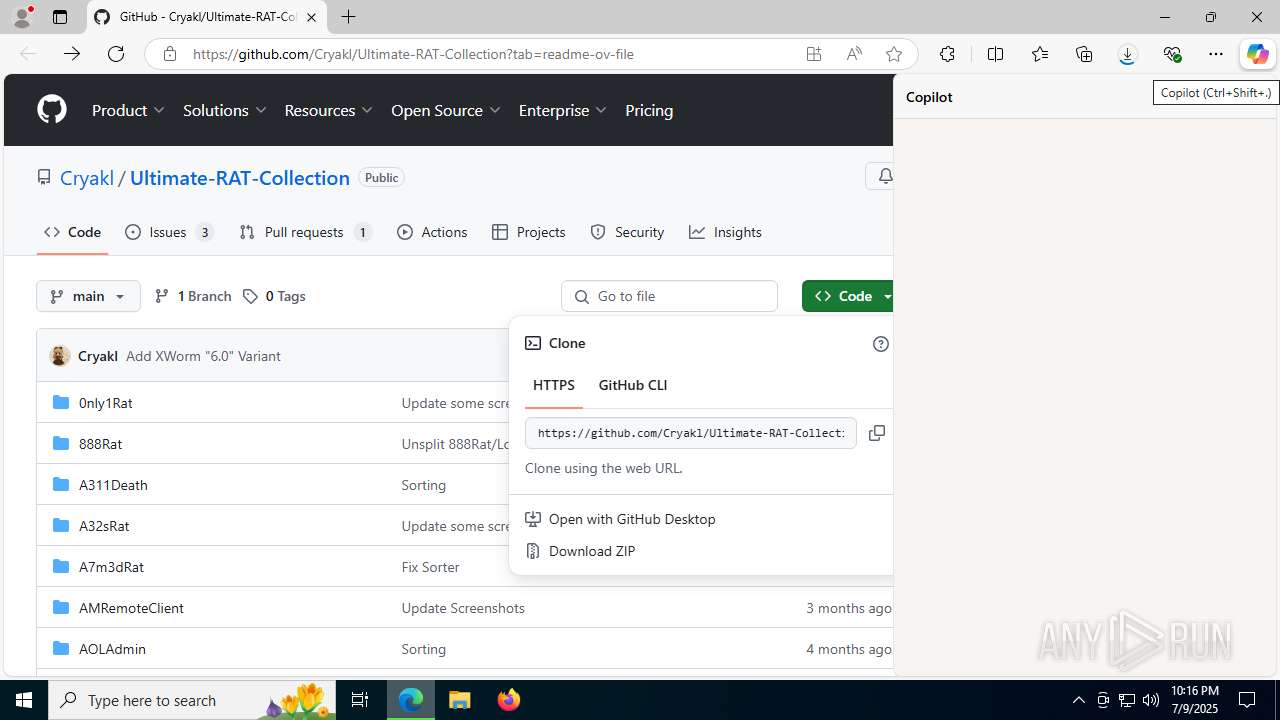
Task: Open the Insights tab
Action: (x=725, y=232)
